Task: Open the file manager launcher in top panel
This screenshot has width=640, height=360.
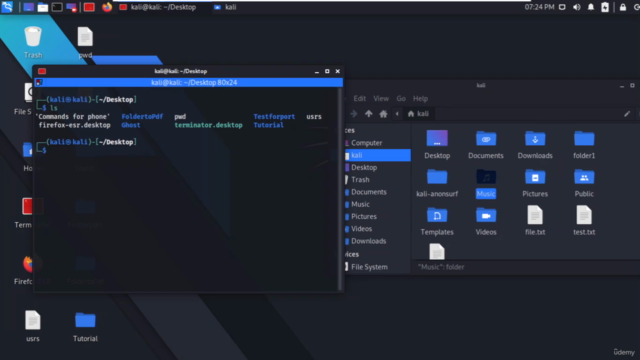Action: point(43,7)
